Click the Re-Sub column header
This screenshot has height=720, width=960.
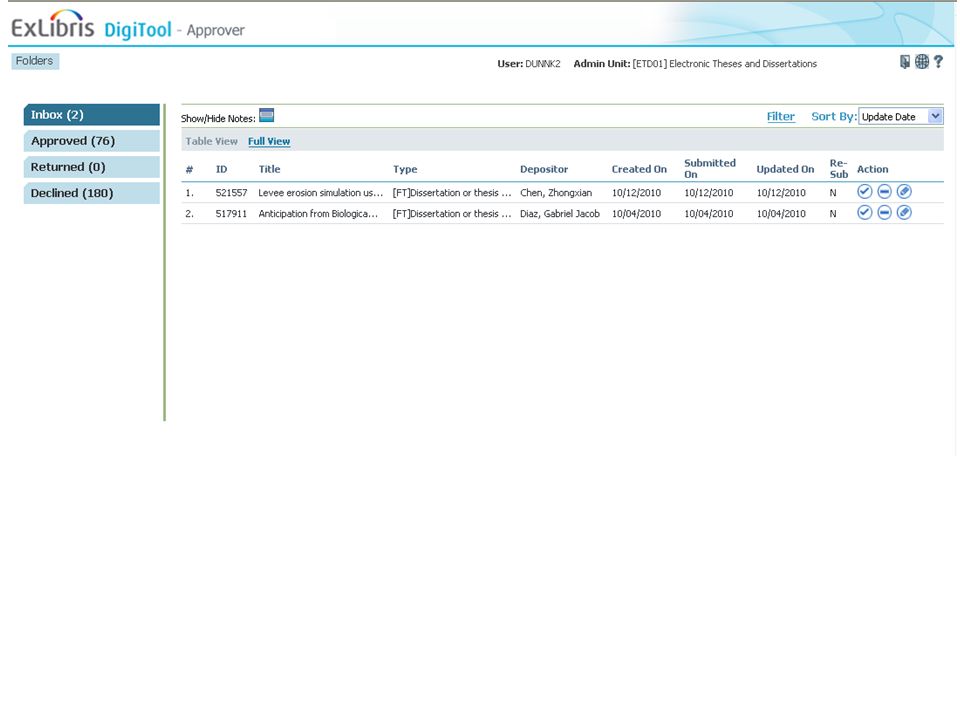pos(839,168)
